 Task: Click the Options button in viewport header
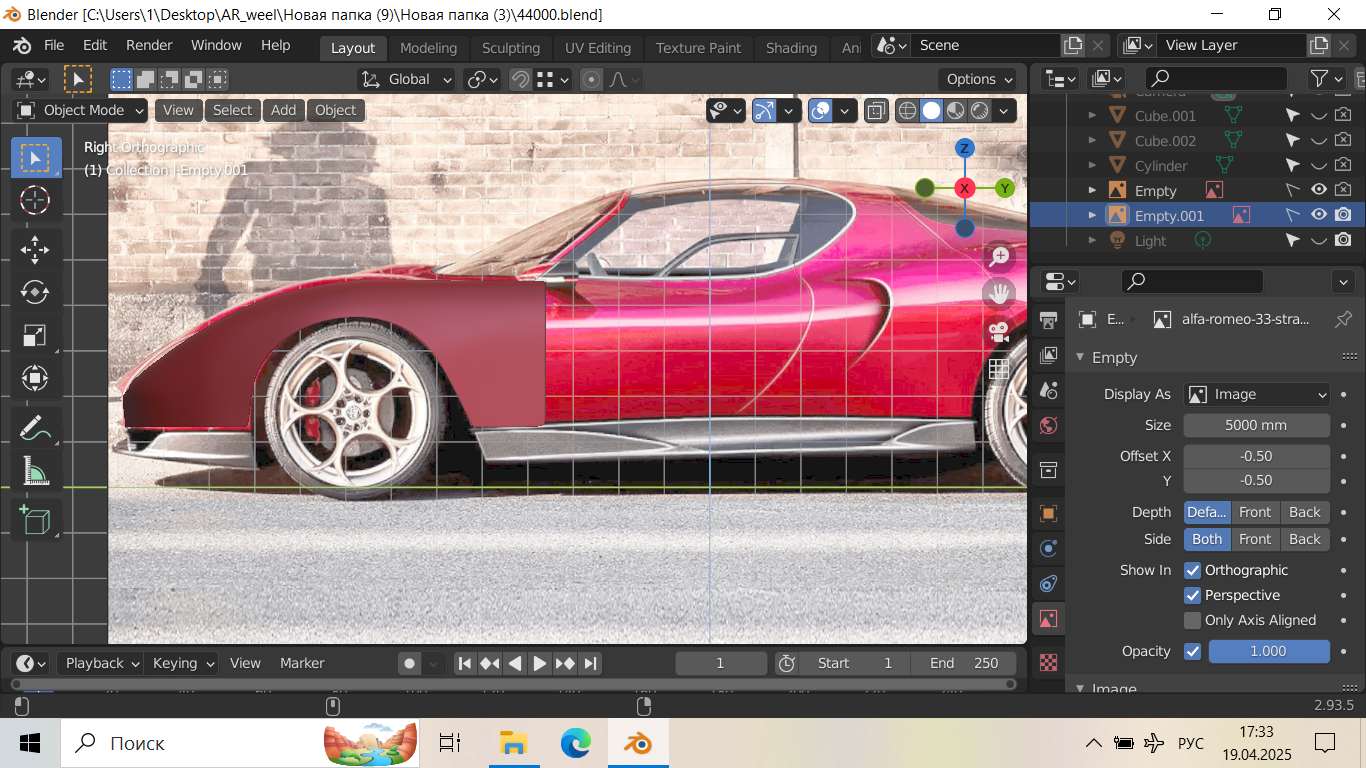point(980,79)
